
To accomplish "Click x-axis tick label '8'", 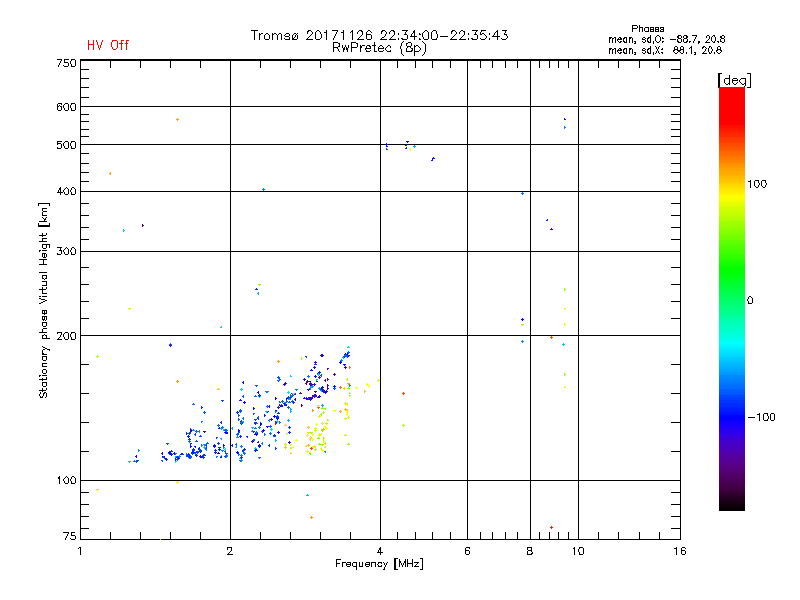I will [x=530, y=551].
